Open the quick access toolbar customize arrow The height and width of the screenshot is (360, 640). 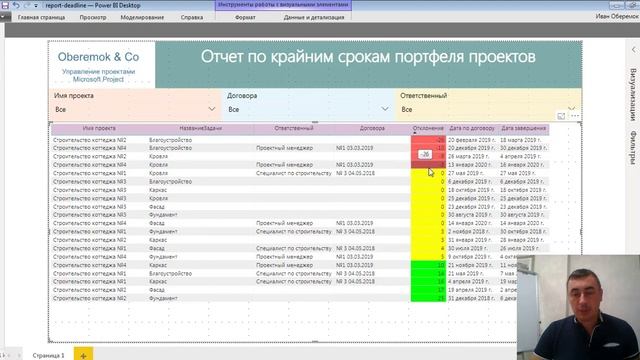coord(36,6)
